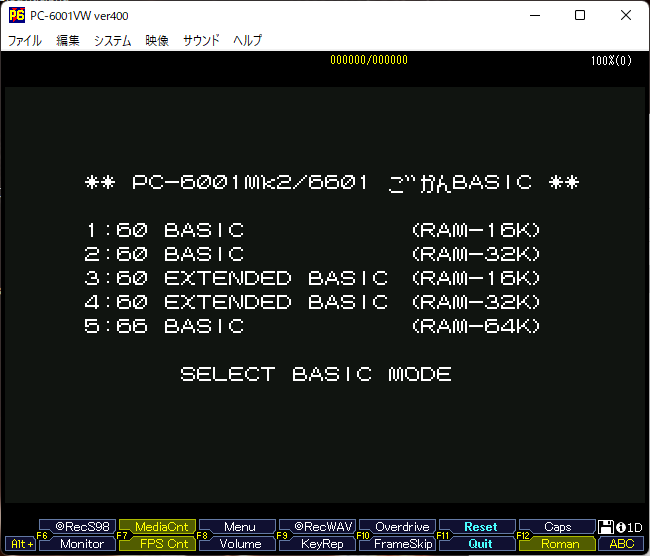The height and width of the screenshot is (556, 650).
Task: Click the RecWAV recording button
Action: tap(318, 527)
